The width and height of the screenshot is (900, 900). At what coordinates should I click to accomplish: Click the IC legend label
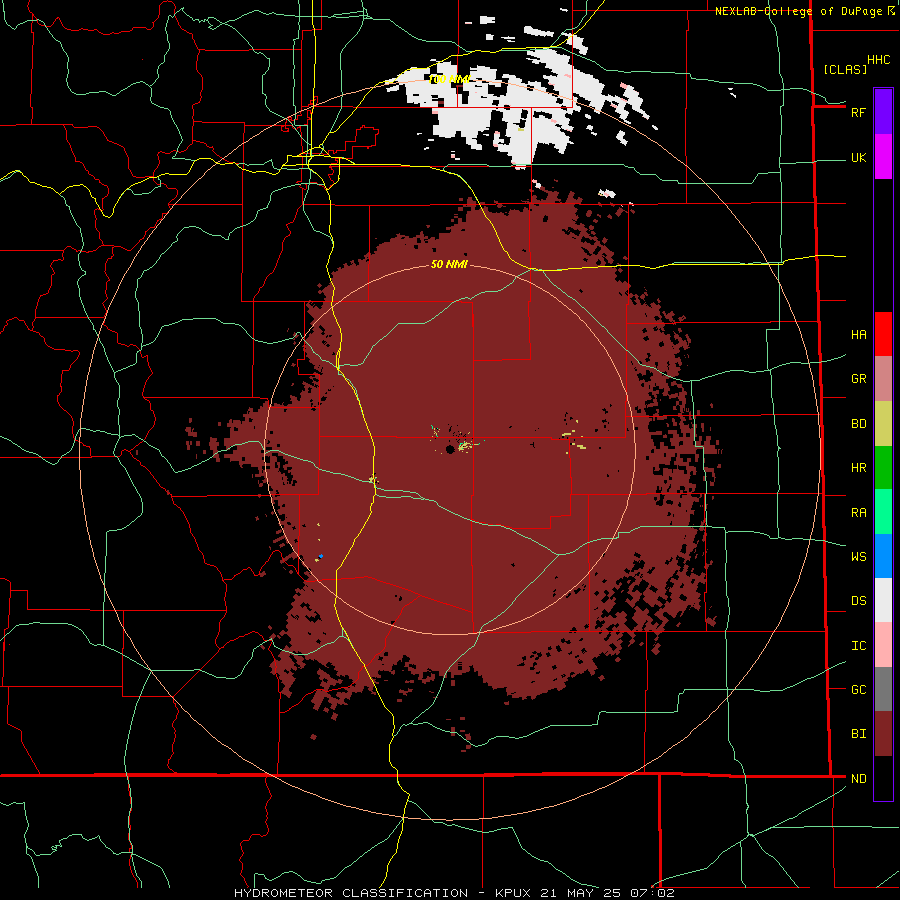tap(858, 646)
